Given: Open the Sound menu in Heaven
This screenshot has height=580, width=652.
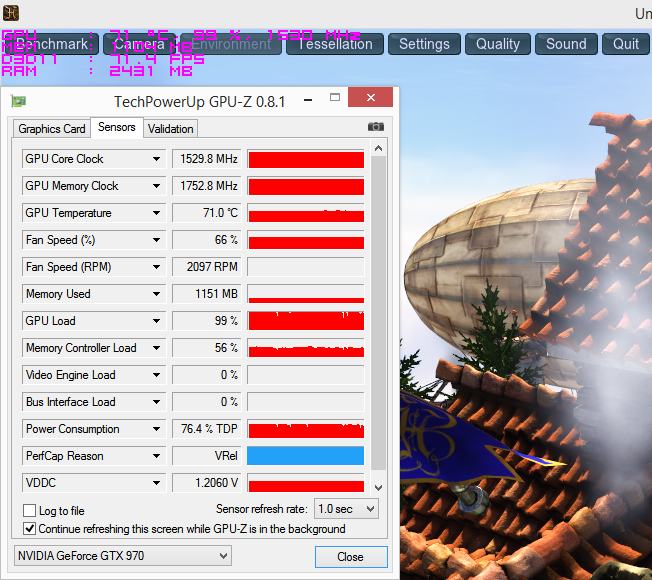Looking at the screenshot, I should pyautogui.click(x=566, y=44).
